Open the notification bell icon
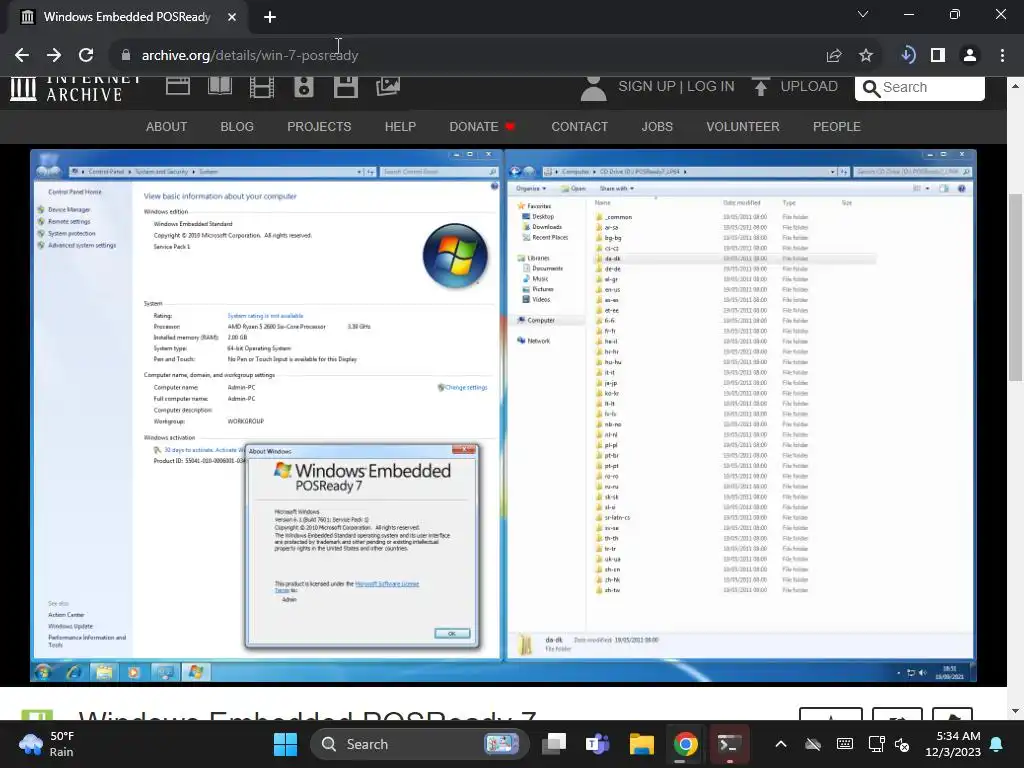Viewport: 1024px width, 768px height. click(997, 744)
